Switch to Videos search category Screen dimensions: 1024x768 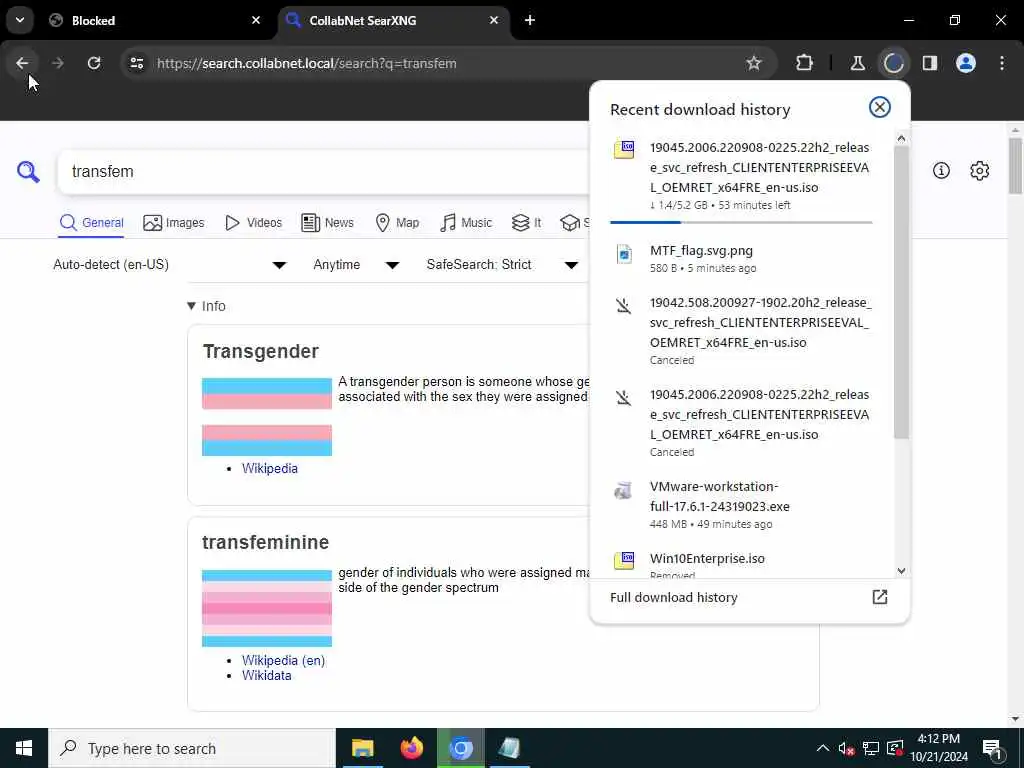pos(253,223)
